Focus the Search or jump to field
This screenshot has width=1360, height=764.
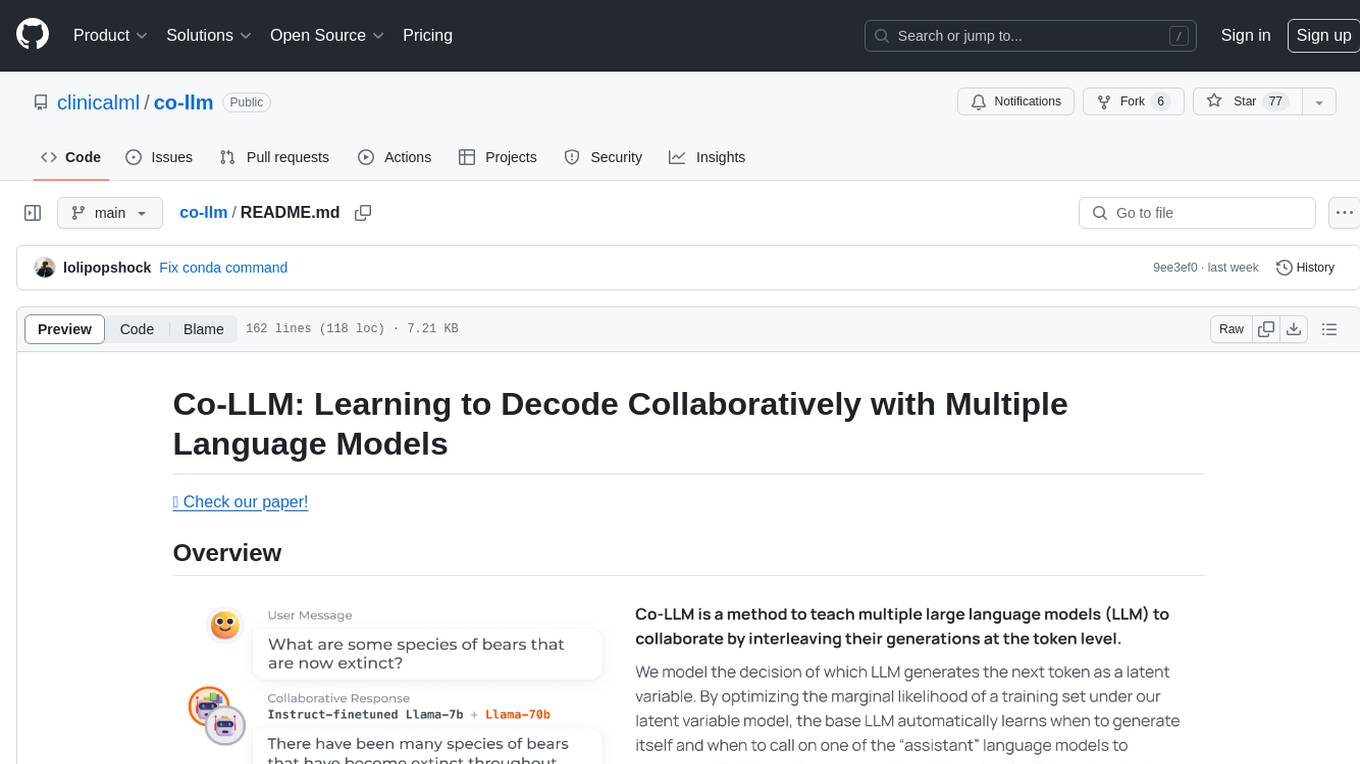[1031, 36]
